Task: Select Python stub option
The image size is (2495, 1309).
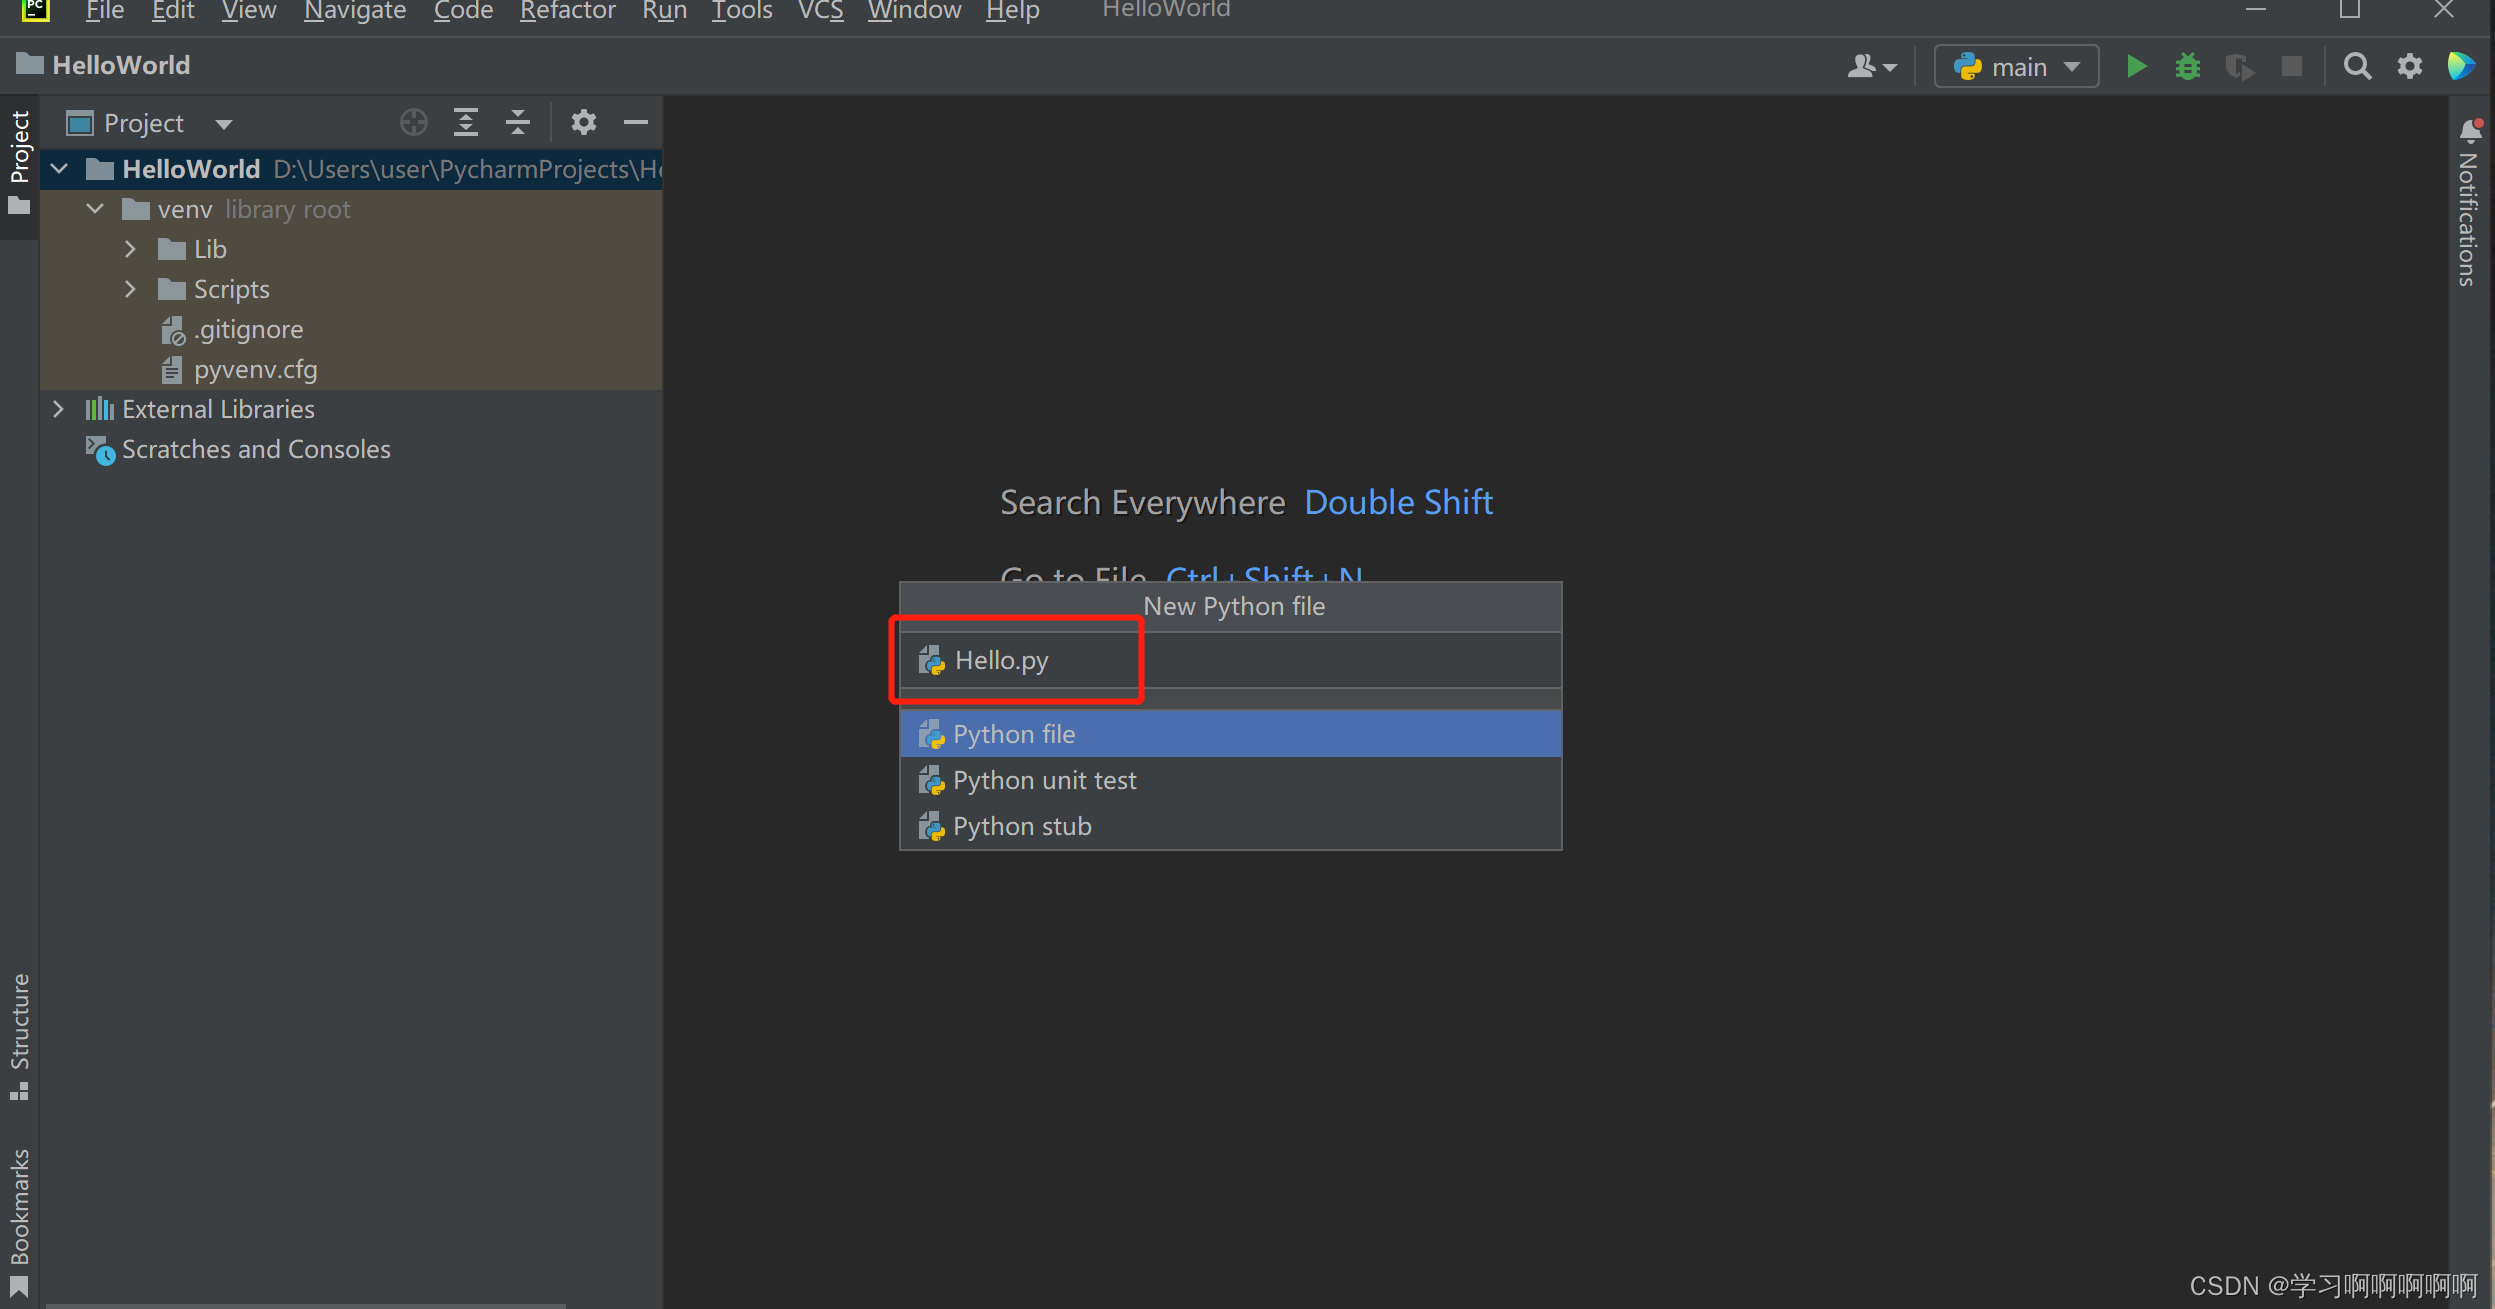Action: pyautogui.click(x=1230, y=826)
